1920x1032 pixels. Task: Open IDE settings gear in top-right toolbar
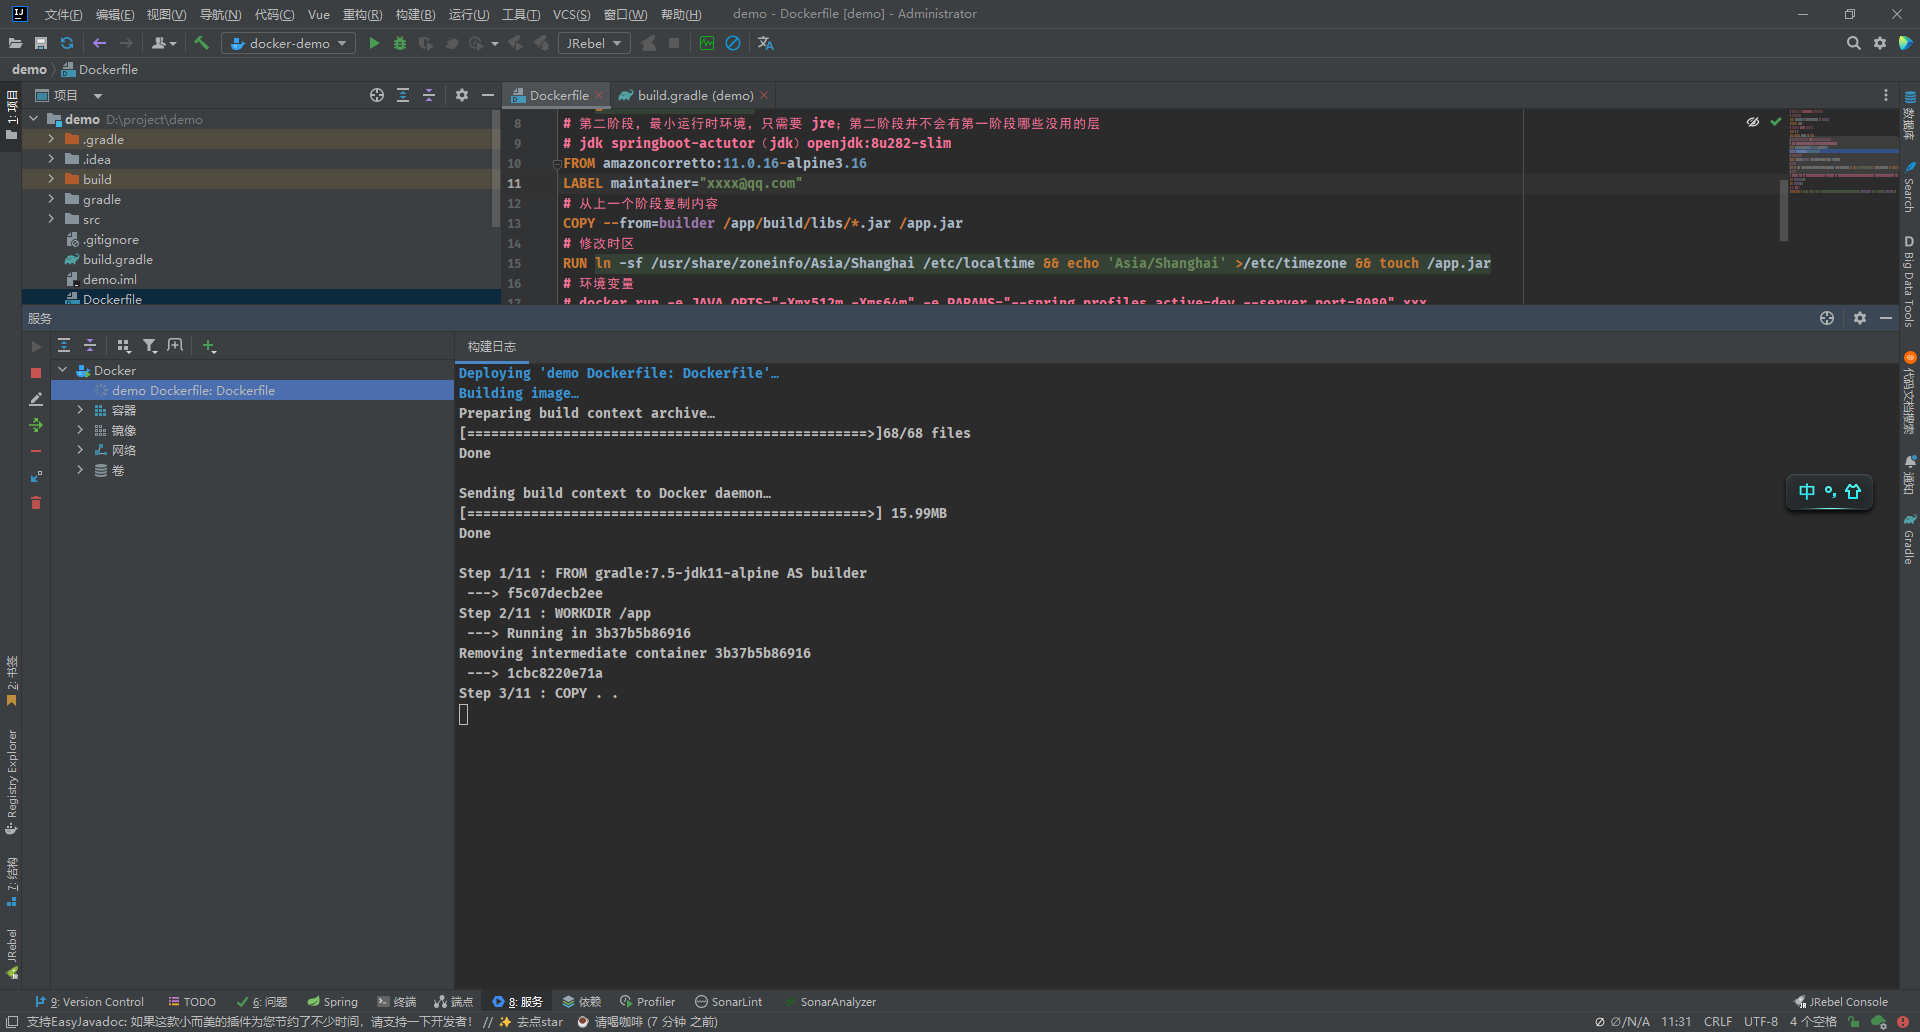pos(1880,43)
